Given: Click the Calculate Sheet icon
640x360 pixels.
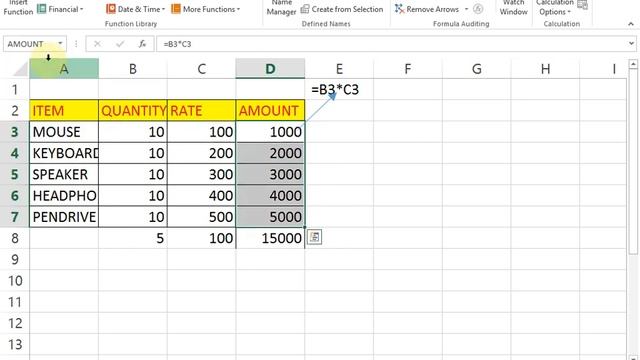Looking at the screenshot, I should click(583, 5).
